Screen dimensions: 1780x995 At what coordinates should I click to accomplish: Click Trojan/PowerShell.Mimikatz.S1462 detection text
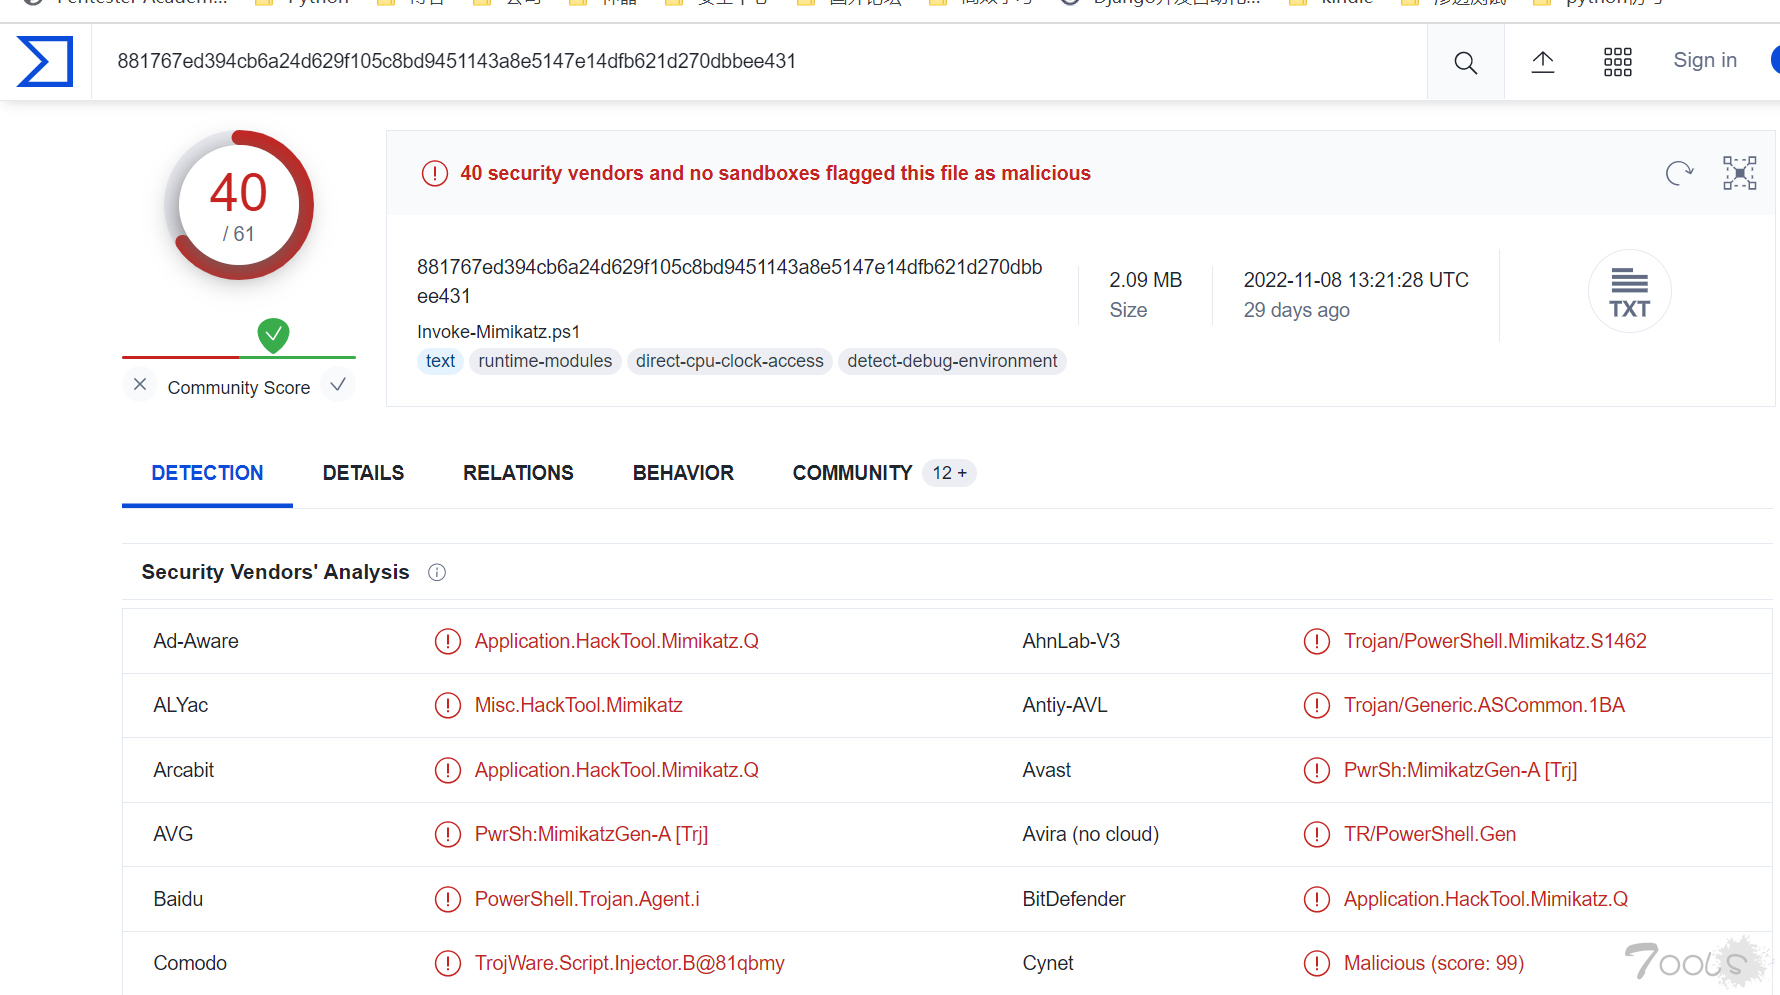(x=1494, y=641)
